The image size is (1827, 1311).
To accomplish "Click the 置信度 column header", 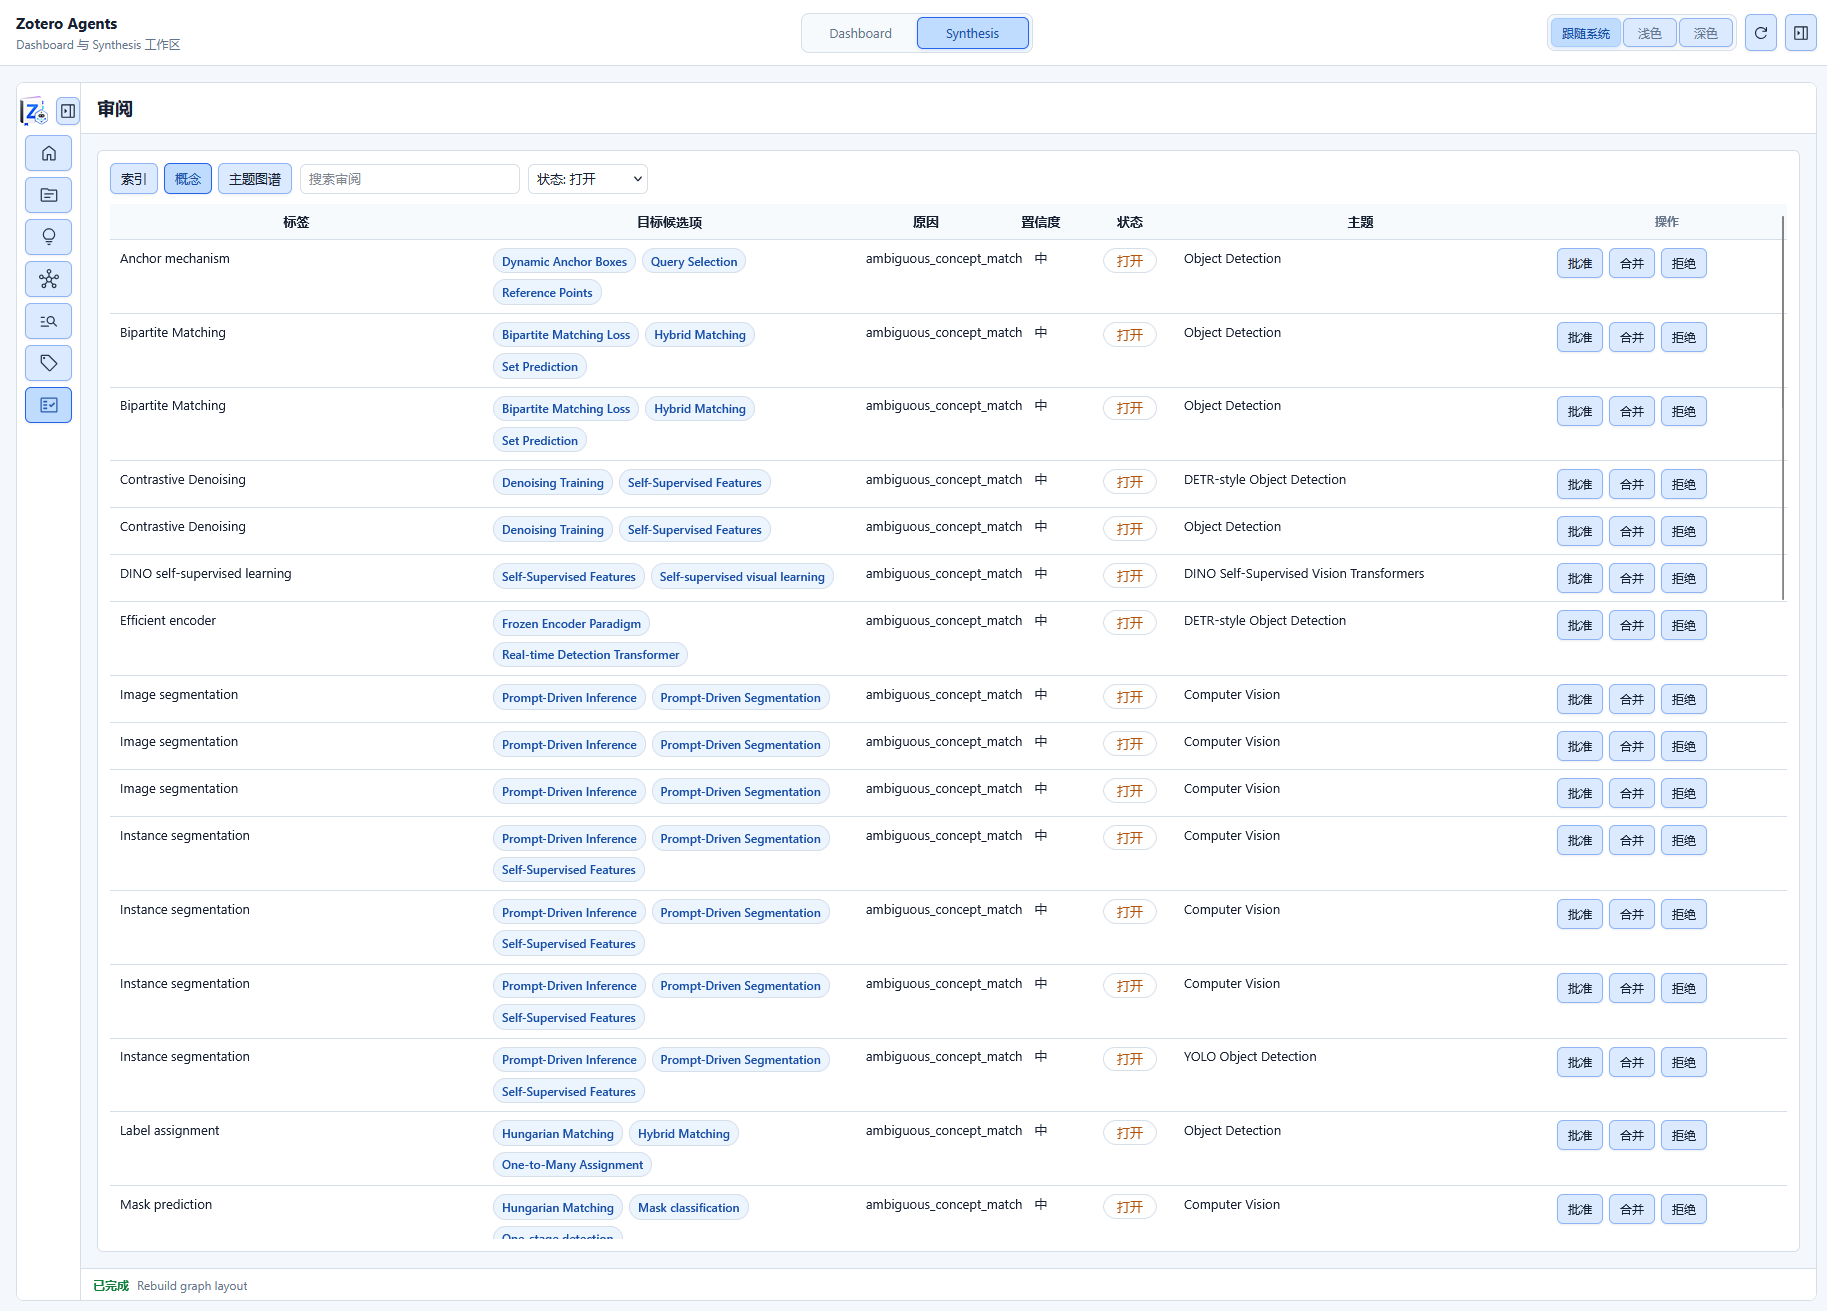I will pos(1040,222).
